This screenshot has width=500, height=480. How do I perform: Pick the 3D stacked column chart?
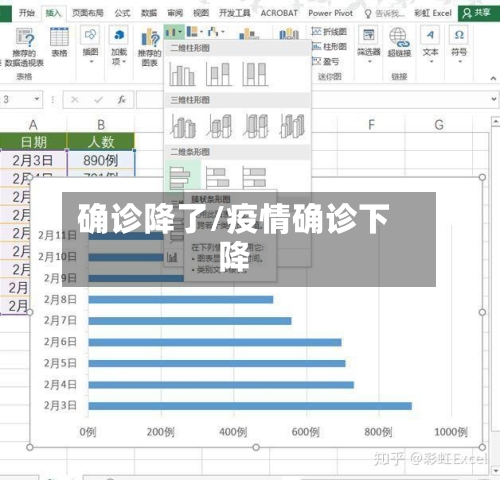coord(219,126)
